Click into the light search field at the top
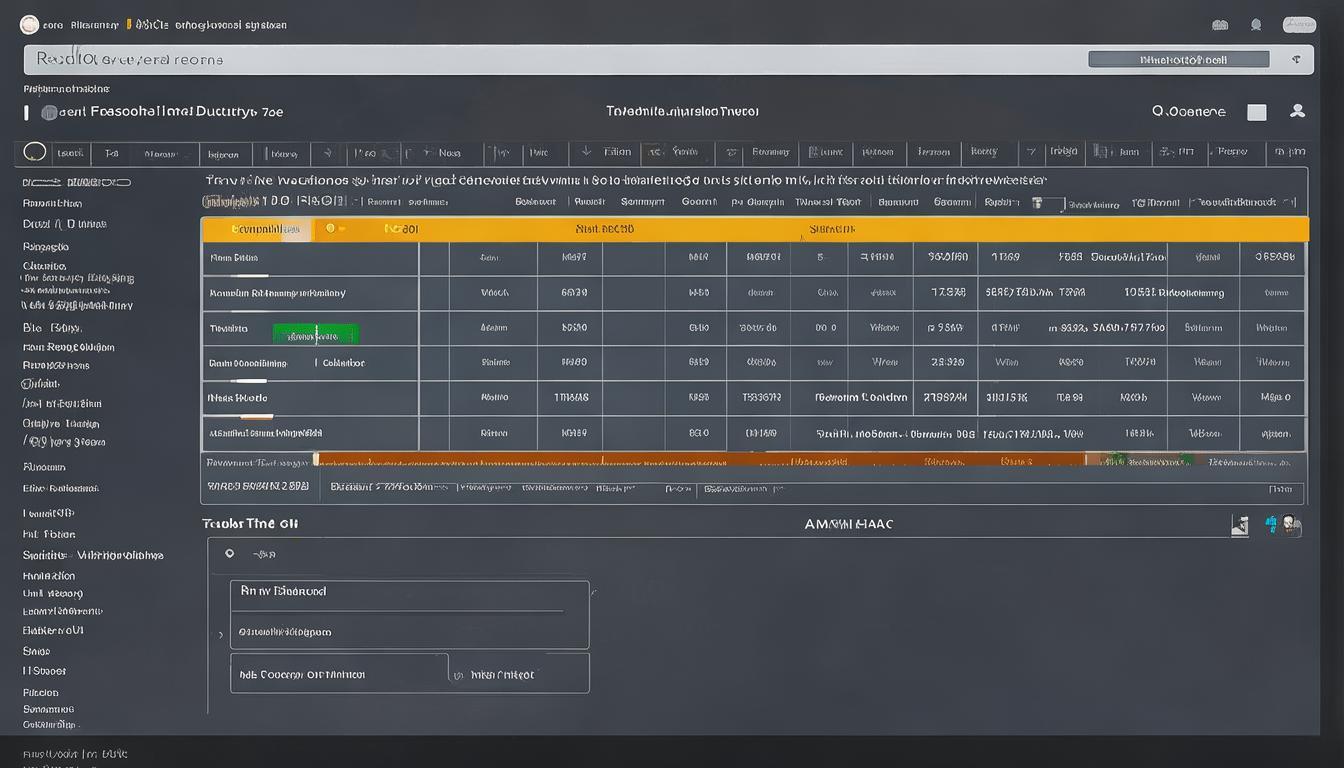This screenshot has width=1344, height=768. tap(555, 59)
